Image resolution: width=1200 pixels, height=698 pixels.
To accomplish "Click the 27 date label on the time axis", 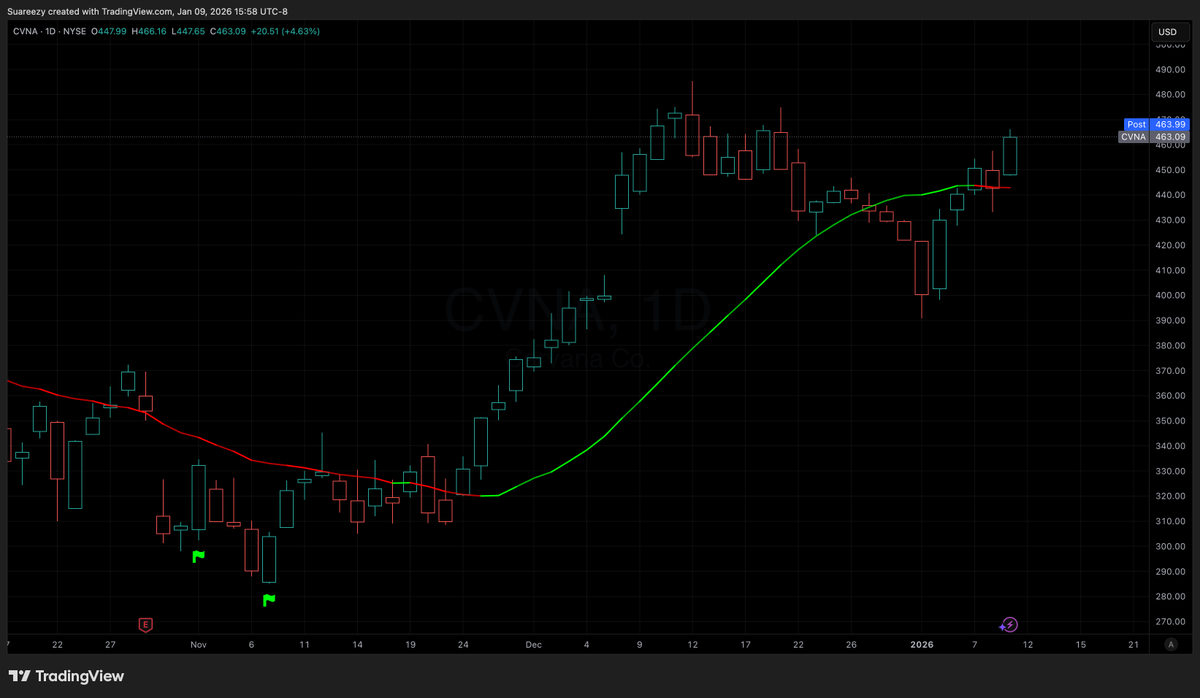I will coord(111,645).
